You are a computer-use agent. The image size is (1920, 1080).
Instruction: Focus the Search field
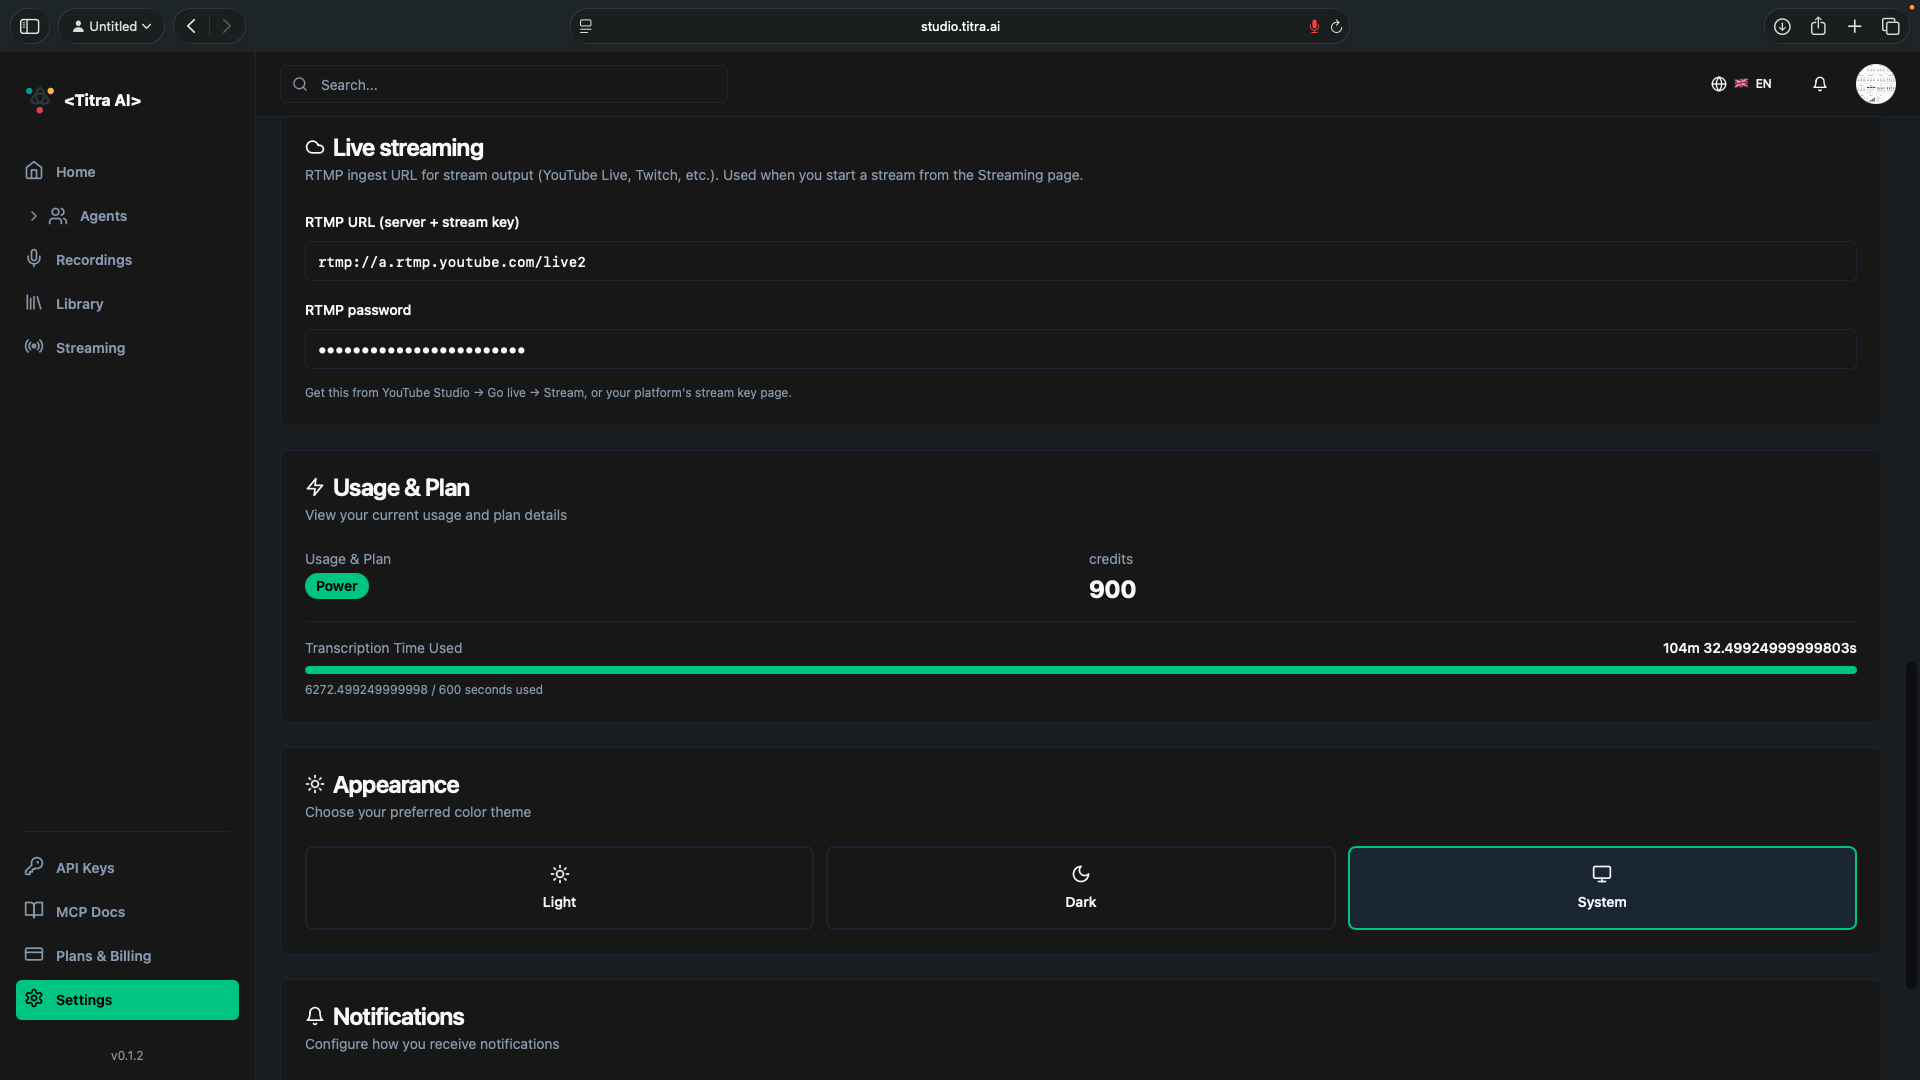point(503,85)
